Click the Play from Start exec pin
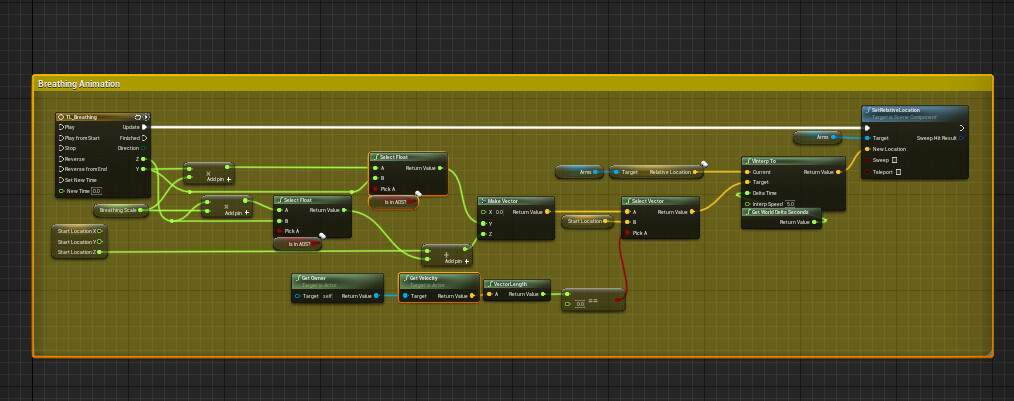This screenshot has height=401, width=1014. click(x=61, y=138)
